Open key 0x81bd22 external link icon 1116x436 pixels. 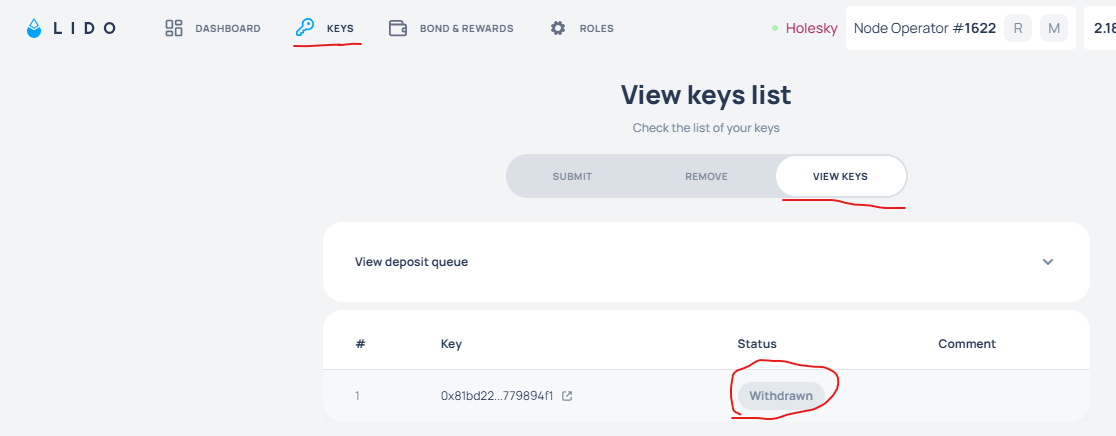click(567, 396)
